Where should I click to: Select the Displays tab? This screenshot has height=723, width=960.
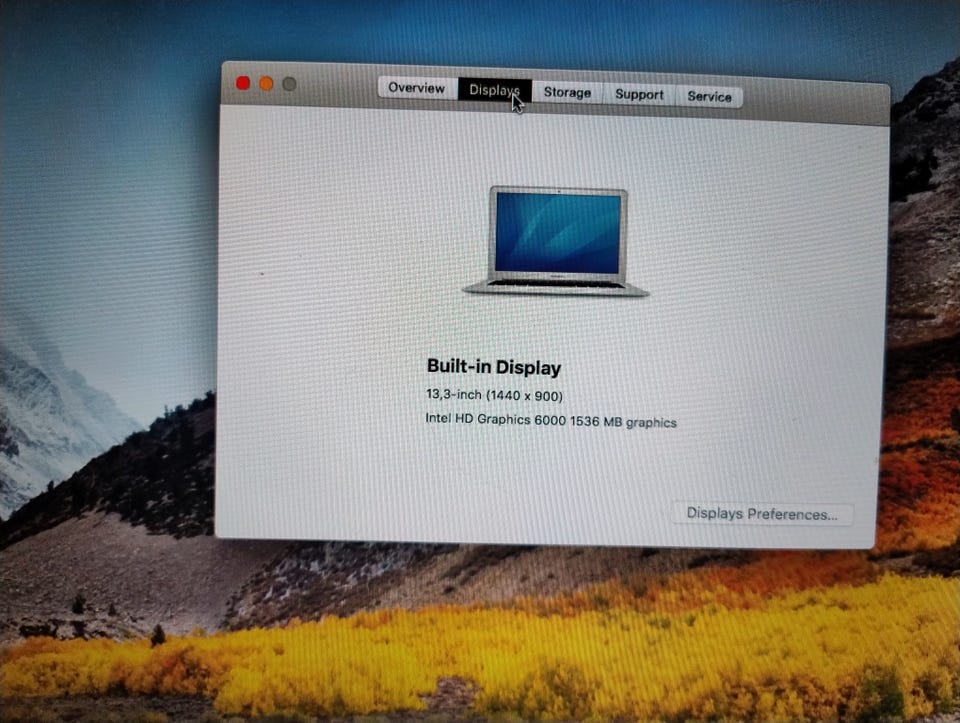click(x=495, y=90)
